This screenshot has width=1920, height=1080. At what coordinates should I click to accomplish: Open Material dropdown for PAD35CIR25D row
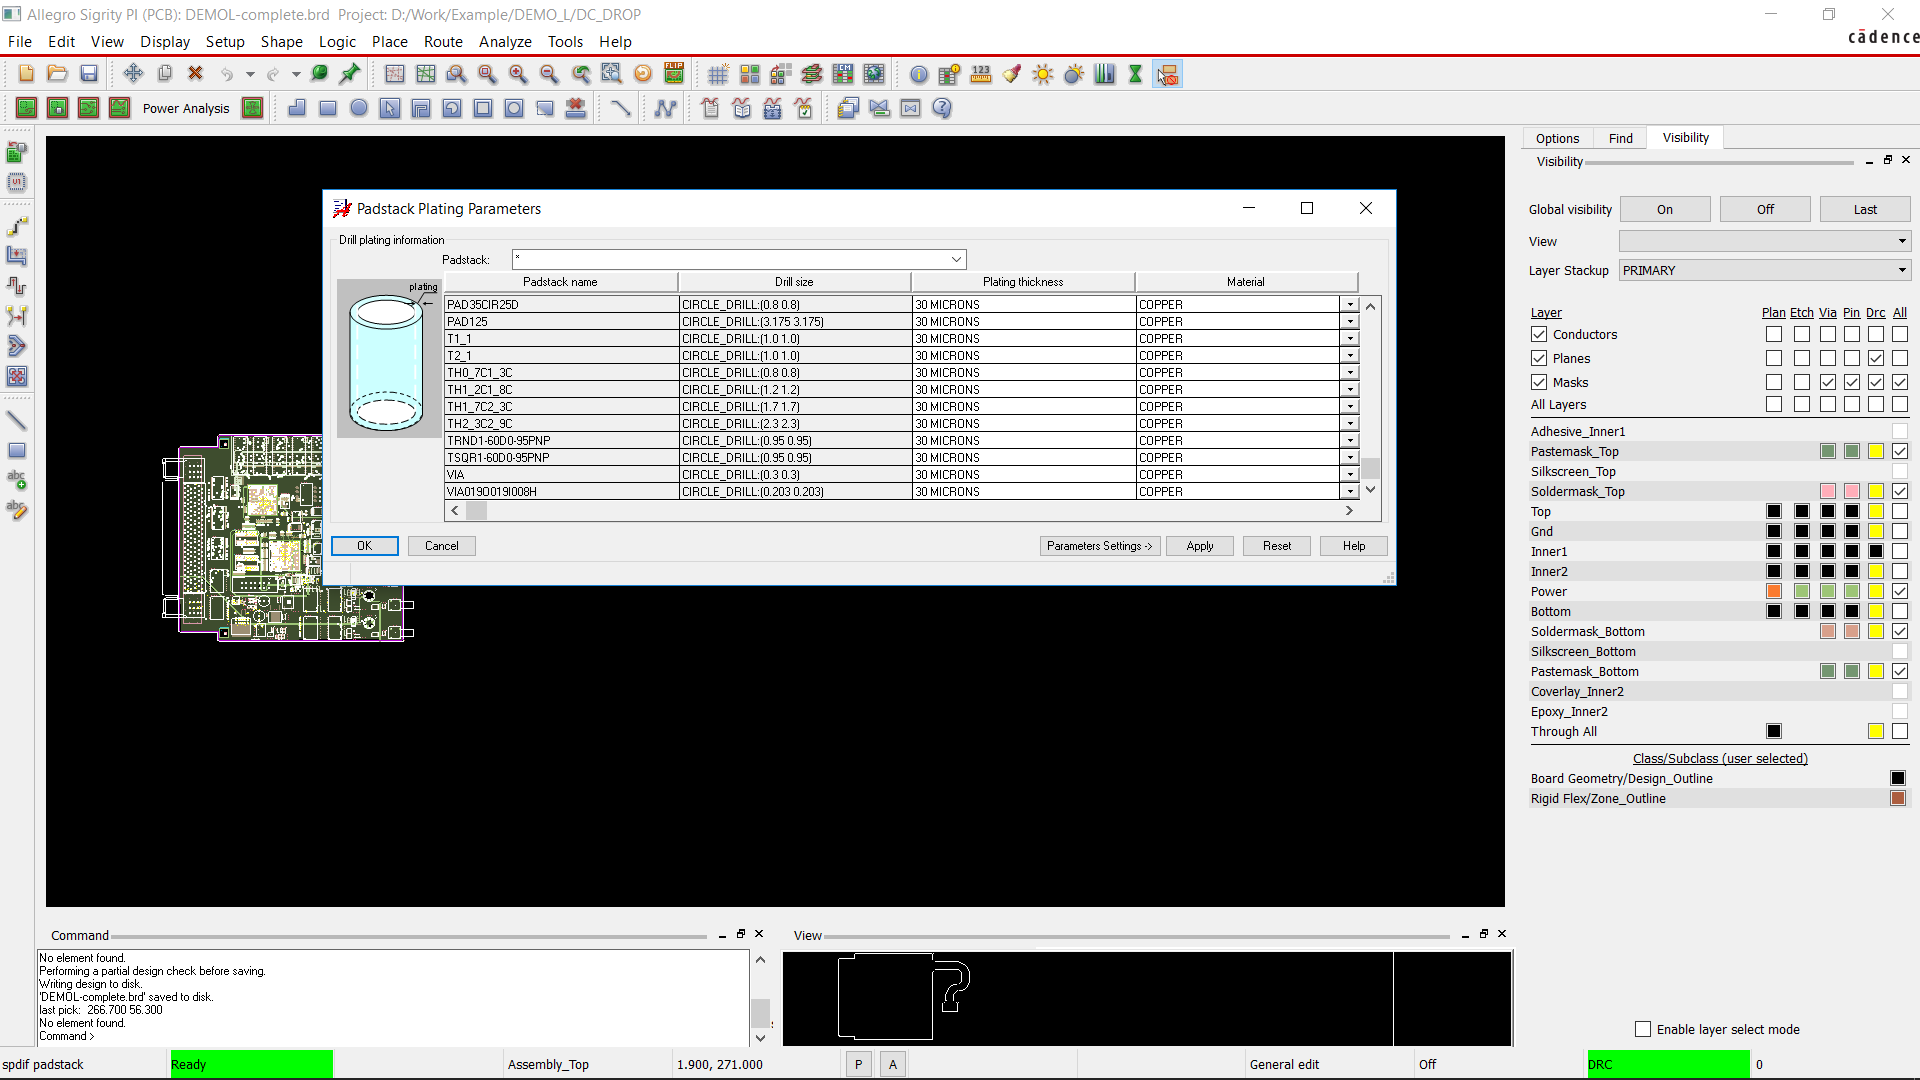pyautogui.click(x=1350, y=305)
